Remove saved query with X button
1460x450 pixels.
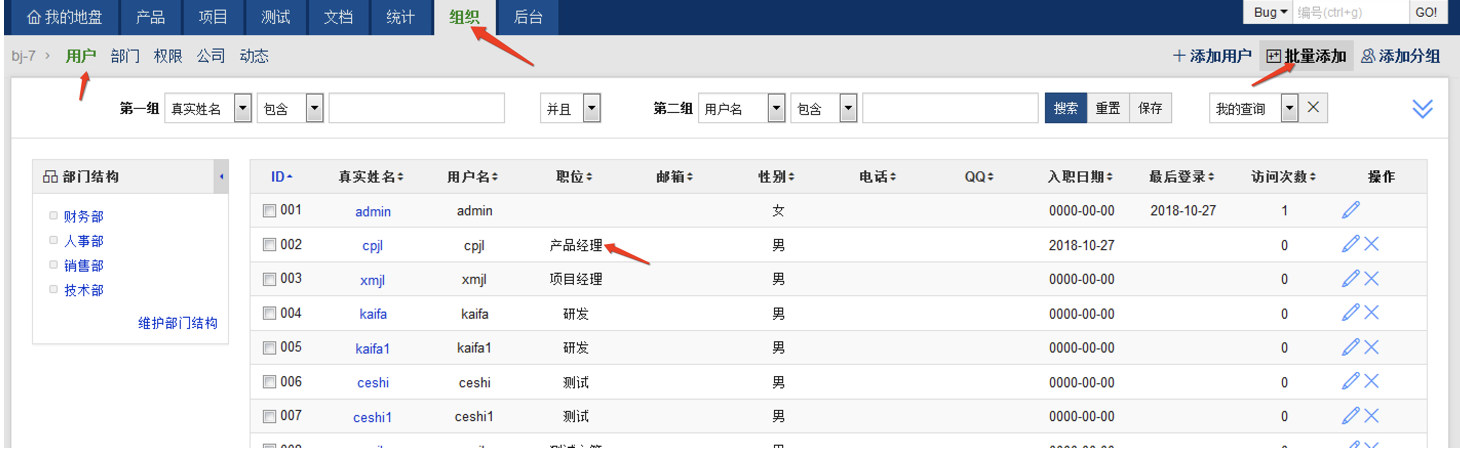click(x=1315, y=108)
